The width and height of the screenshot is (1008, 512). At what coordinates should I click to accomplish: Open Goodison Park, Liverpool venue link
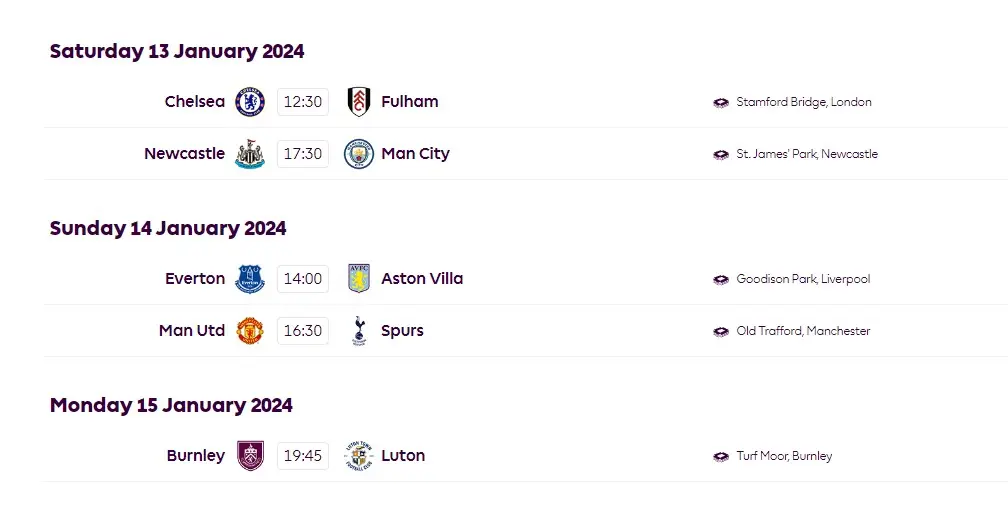(803, 279)
